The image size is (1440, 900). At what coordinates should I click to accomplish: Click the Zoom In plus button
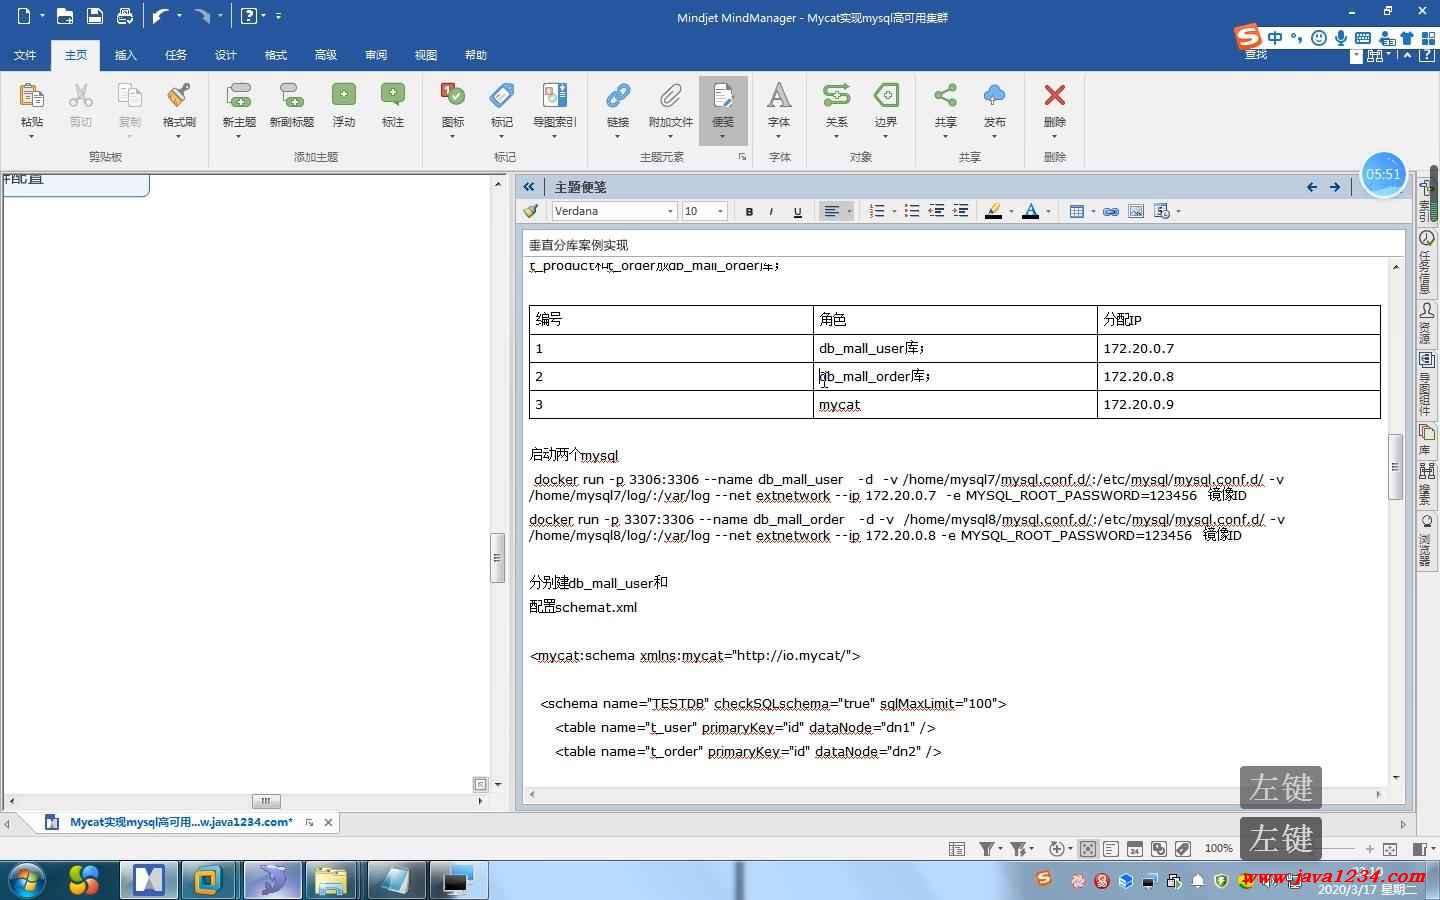tap(1369, 849)
